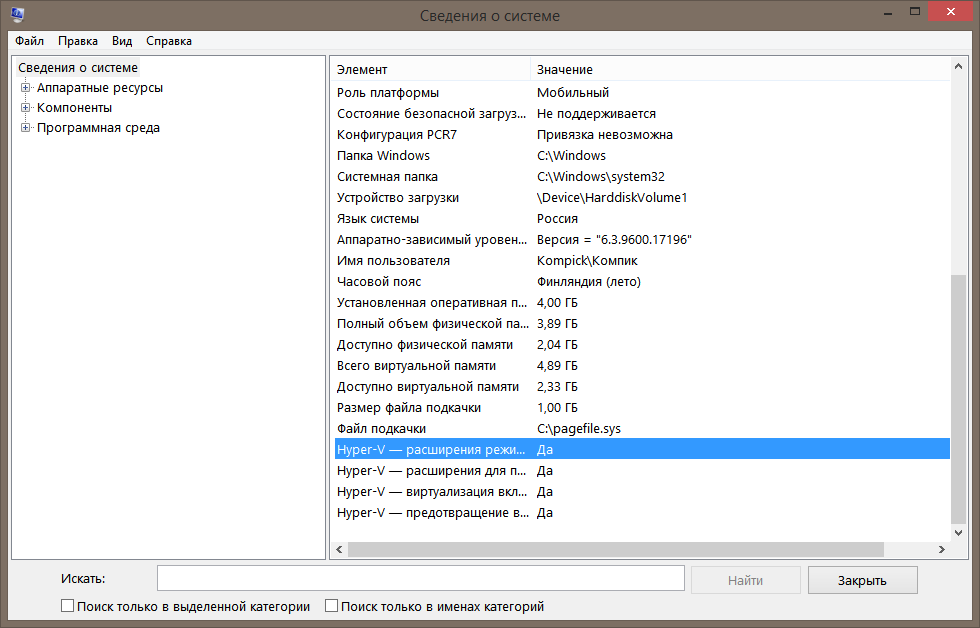Click the System Information app icon in title bar
Screen dimensions: 980x628
(18, 14)
